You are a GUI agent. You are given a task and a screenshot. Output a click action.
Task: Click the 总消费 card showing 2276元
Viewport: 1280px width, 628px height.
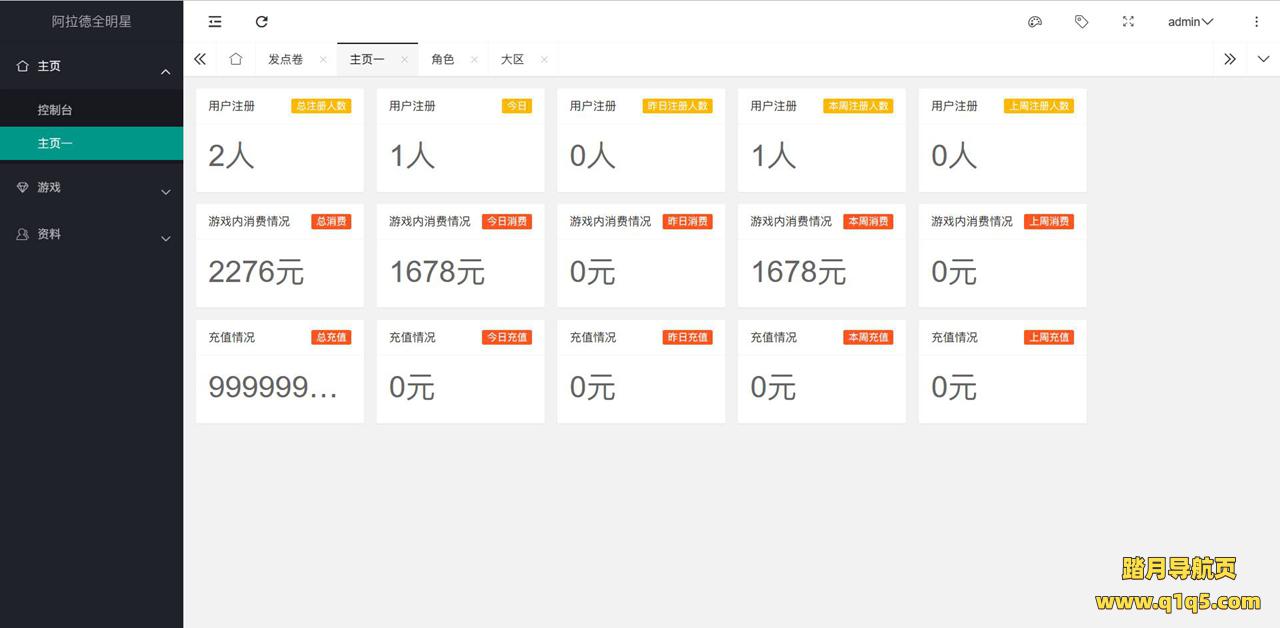(280, 256)
